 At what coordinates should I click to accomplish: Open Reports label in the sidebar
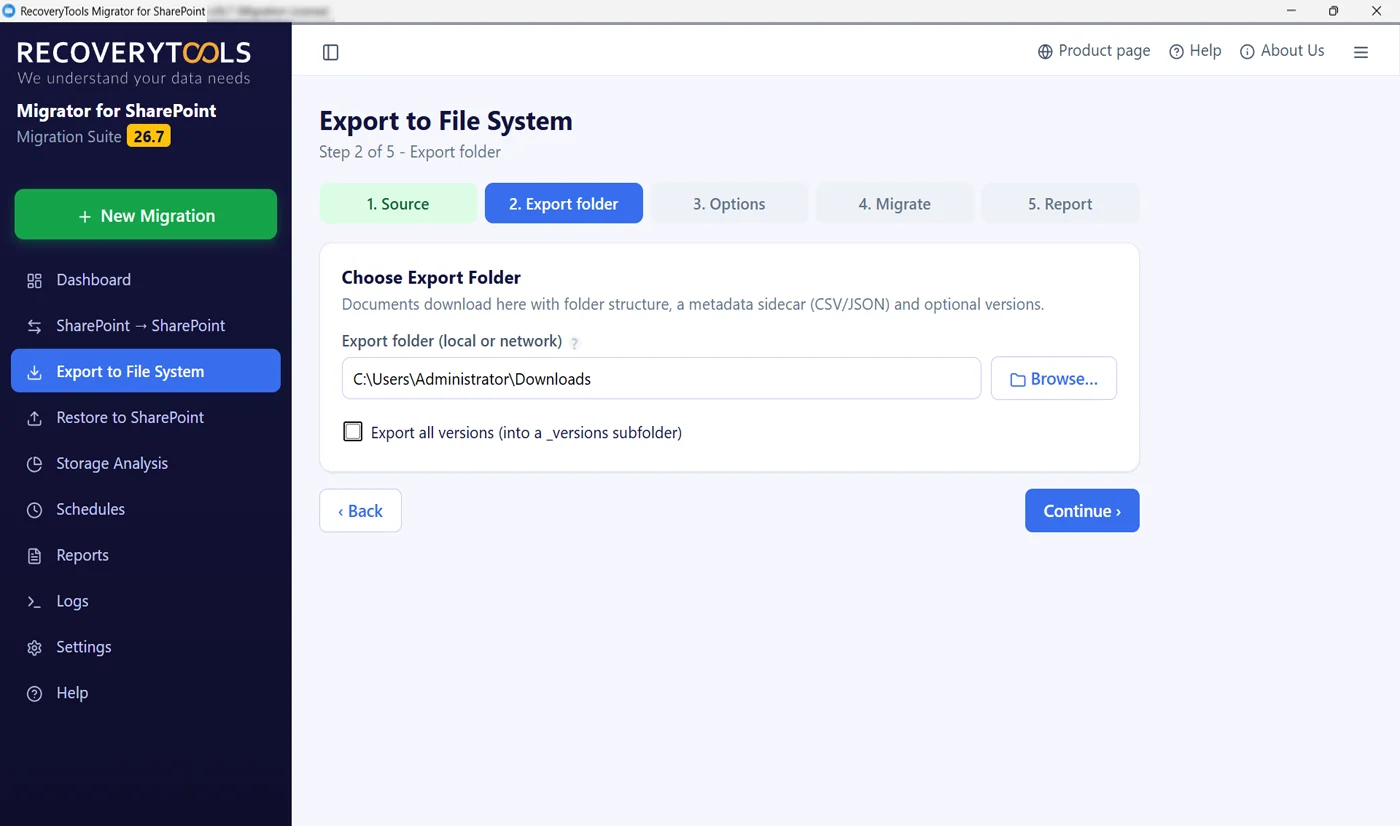82,556
